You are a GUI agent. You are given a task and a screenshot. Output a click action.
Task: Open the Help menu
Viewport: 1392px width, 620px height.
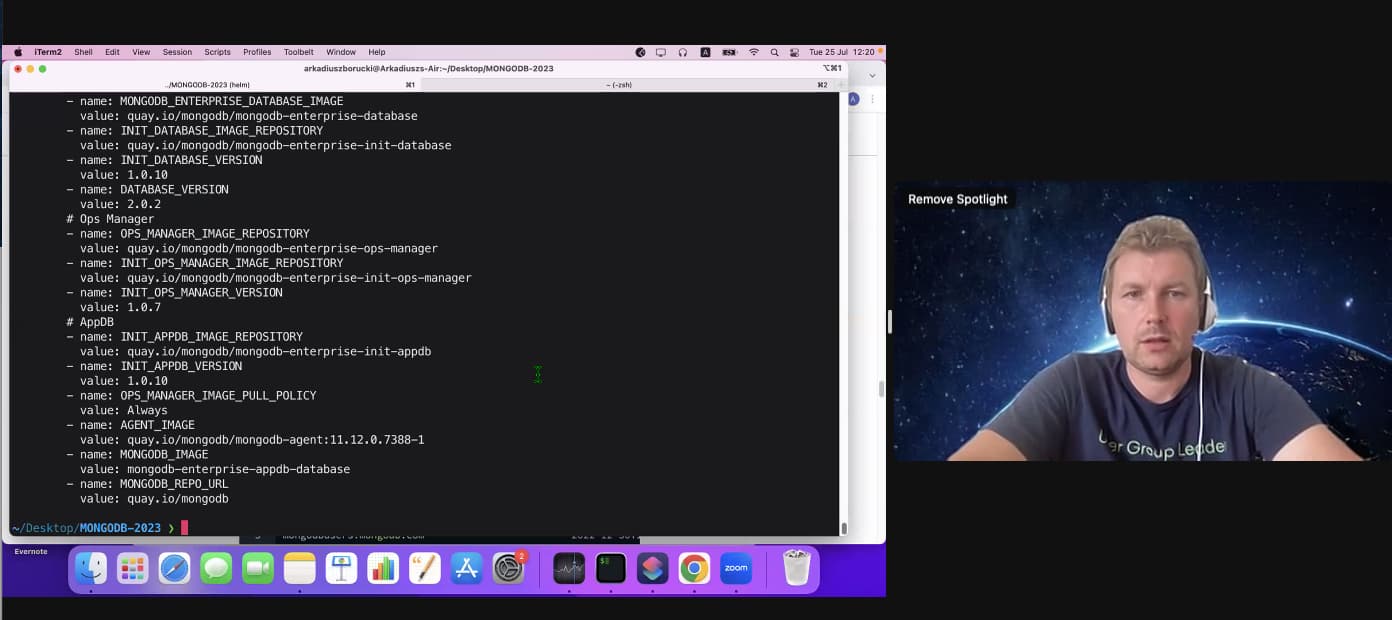377,52
